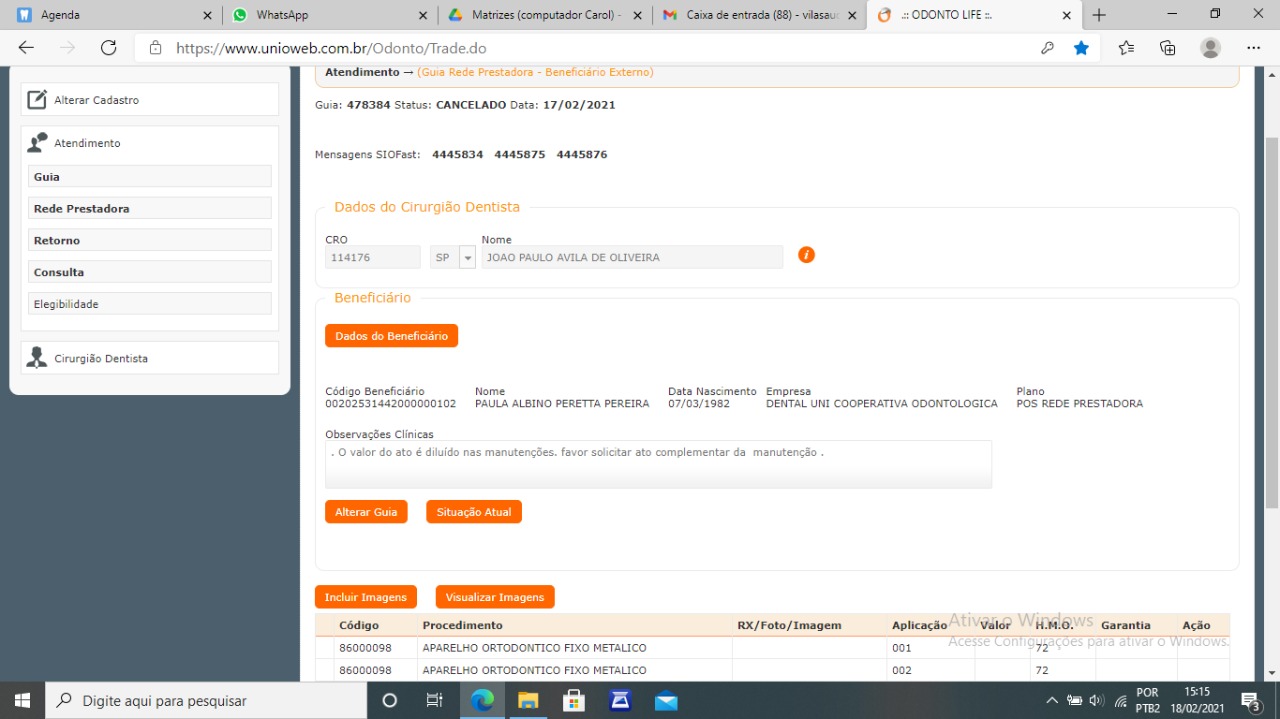Viewport: 1280px width, 719px height.
Task: Open the browser settings ellipsis menu
Action: (1254, 48)
